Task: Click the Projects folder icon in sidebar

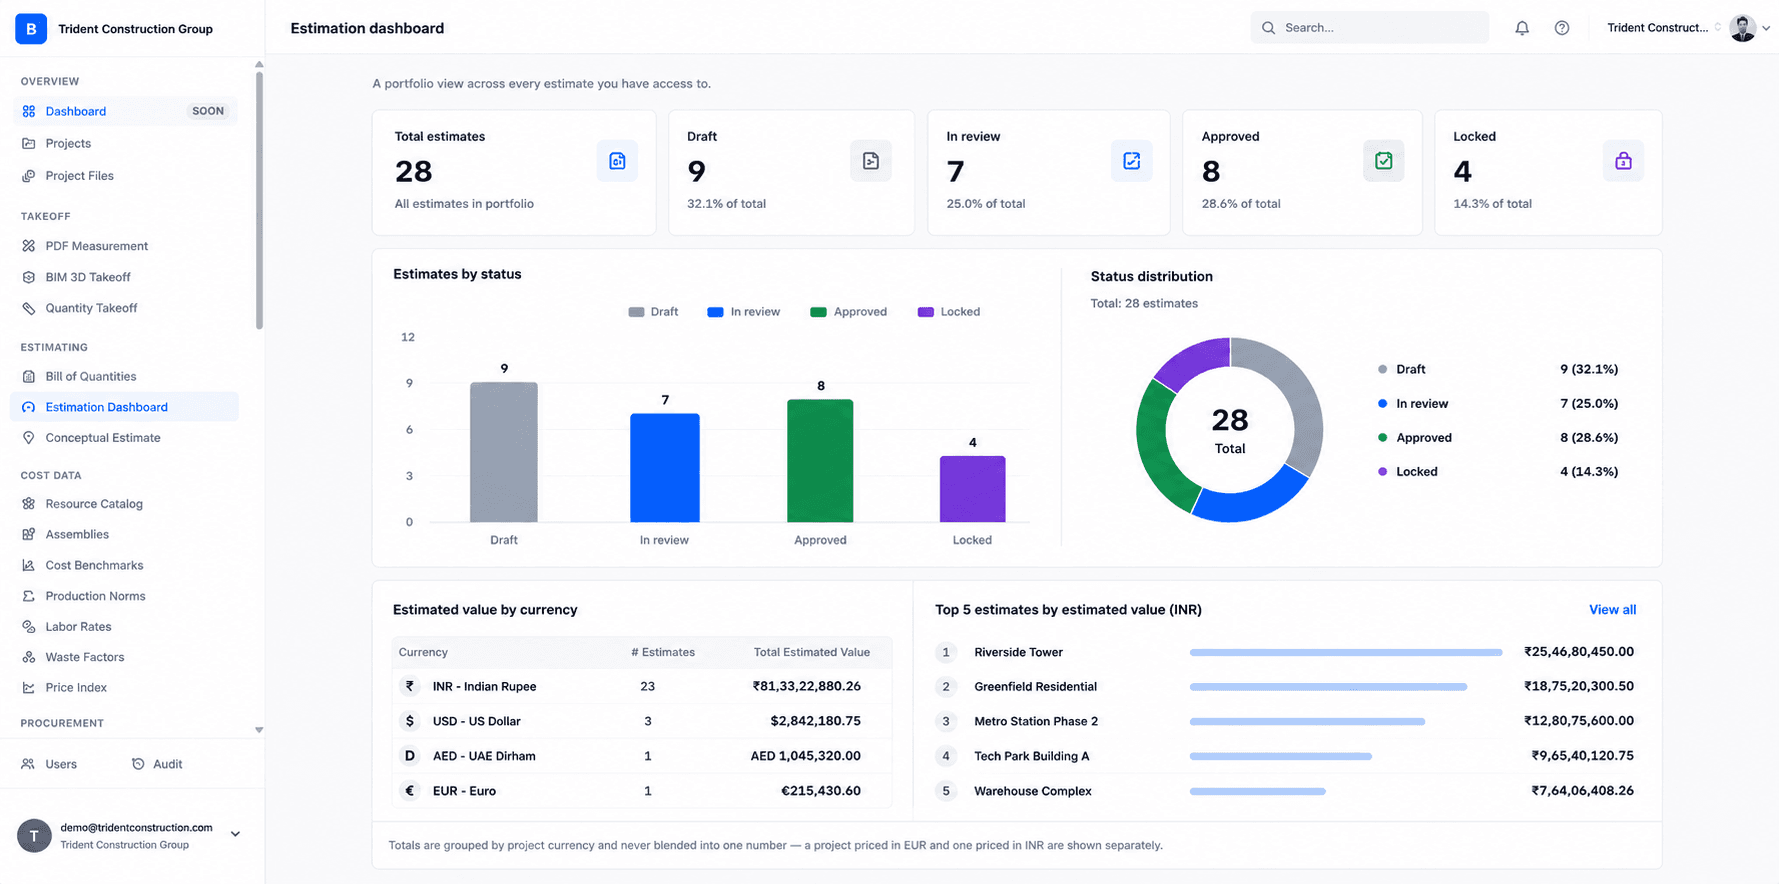Action: pyautogui.click(x=29, y=144)
